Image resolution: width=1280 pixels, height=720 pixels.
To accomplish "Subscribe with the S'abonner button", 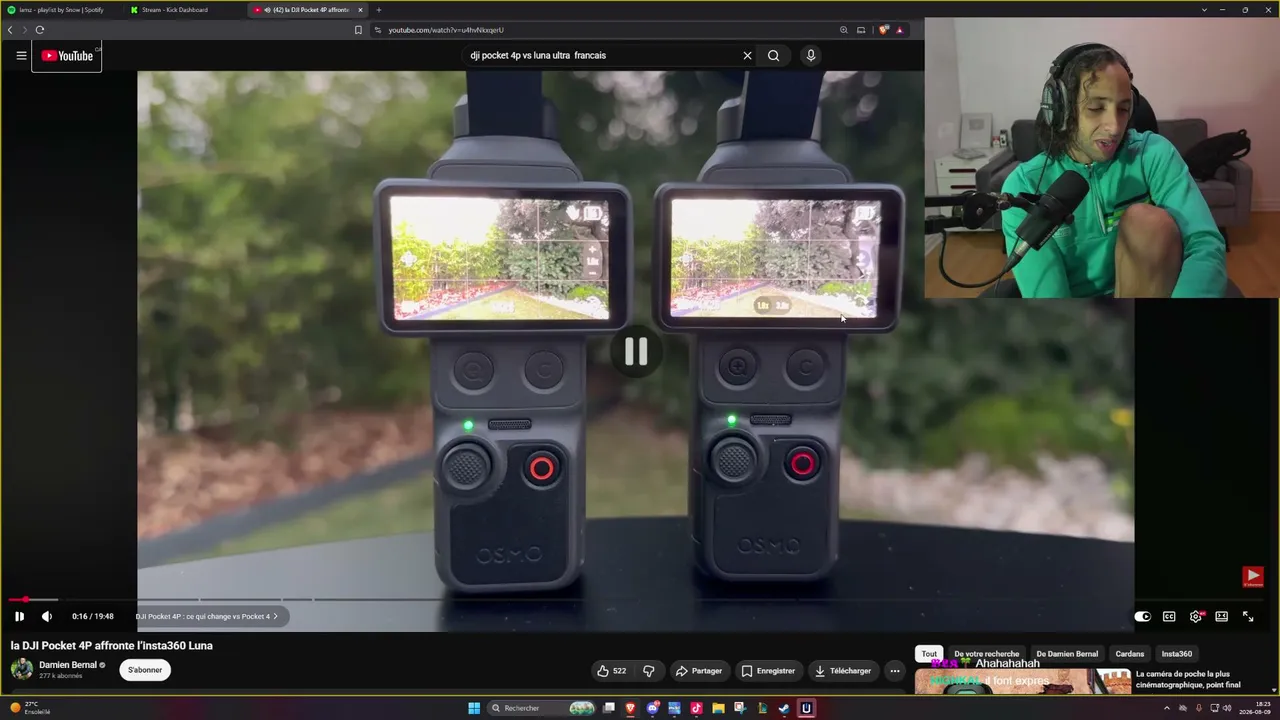I will [145, 670].
